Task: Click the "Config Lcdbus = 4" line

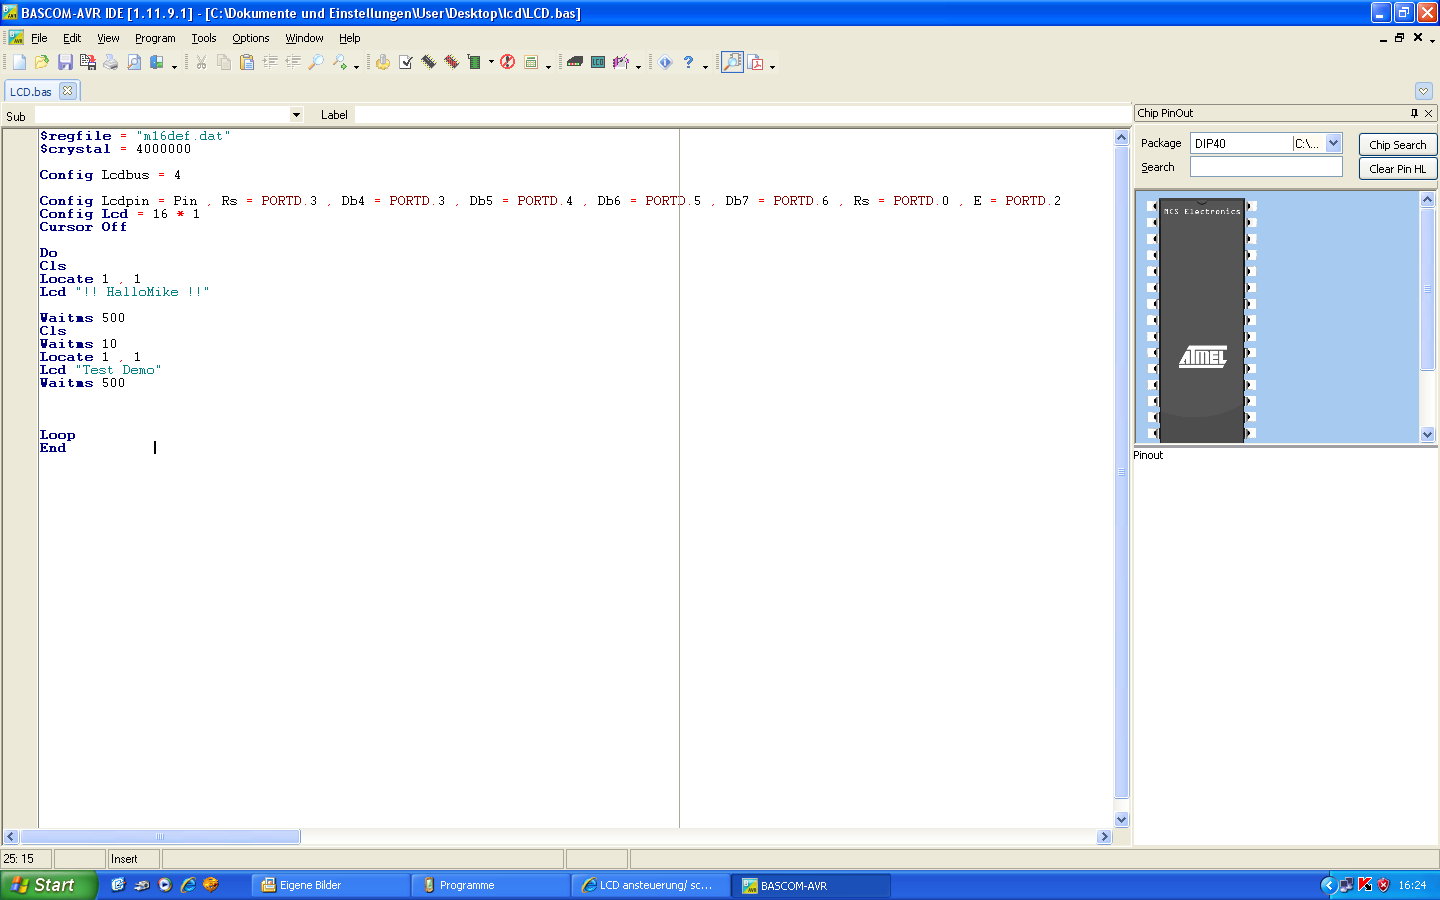Action: 110,175
